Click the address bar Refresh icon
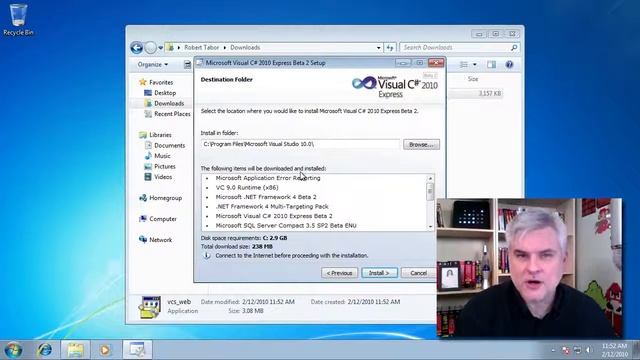This screenshot has width=640, height=360. coord(390,48)
